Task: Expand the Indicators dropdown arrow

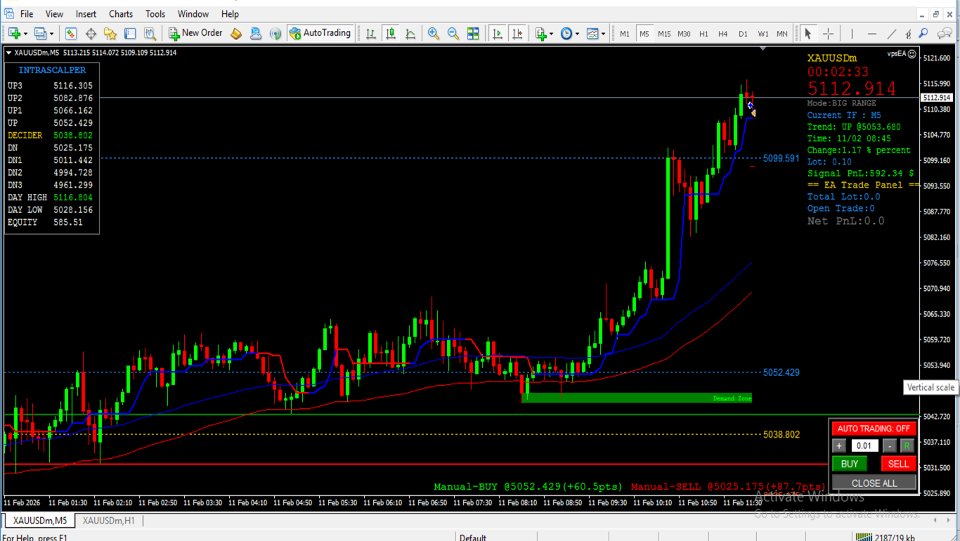Action: pos(551,34)
